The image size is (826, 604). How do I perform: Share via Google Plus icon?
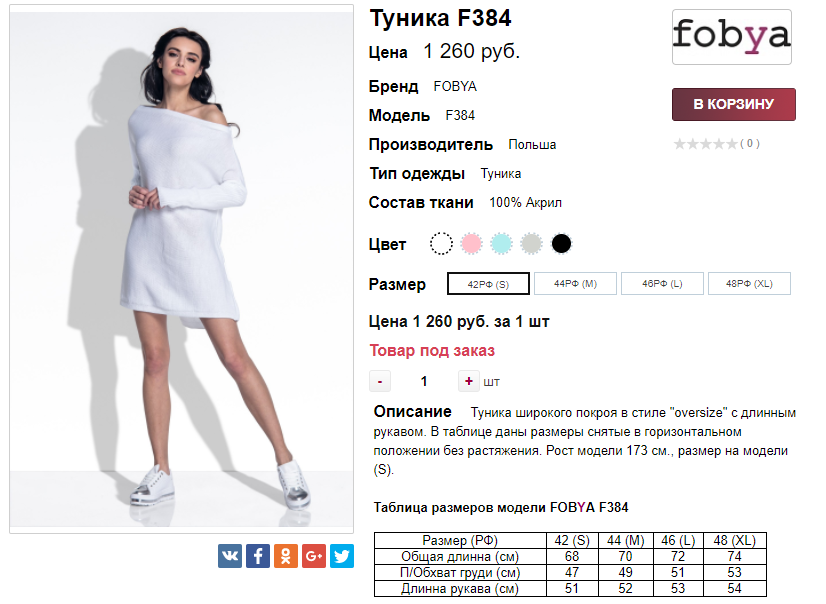coord(314,556)
